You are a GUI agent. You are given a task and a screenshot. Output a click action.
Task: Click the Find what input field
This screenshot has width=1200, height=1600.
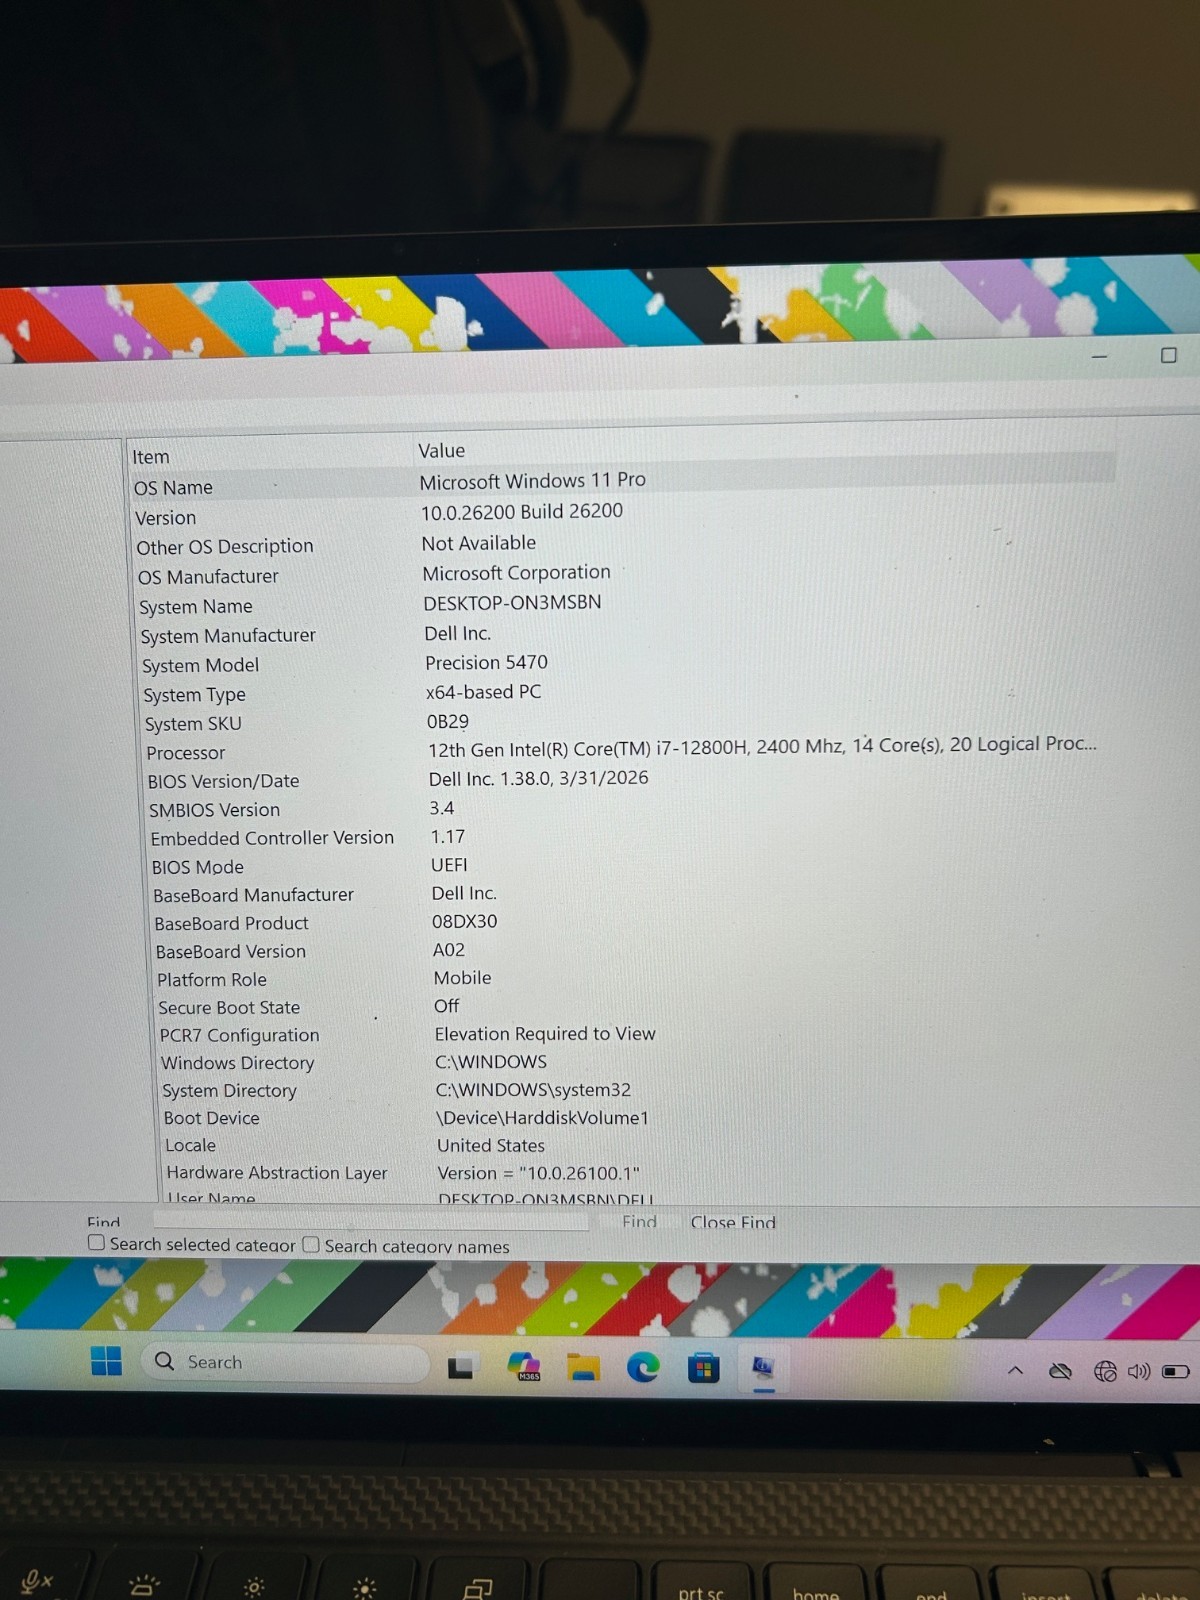[x=371, y=1220]
